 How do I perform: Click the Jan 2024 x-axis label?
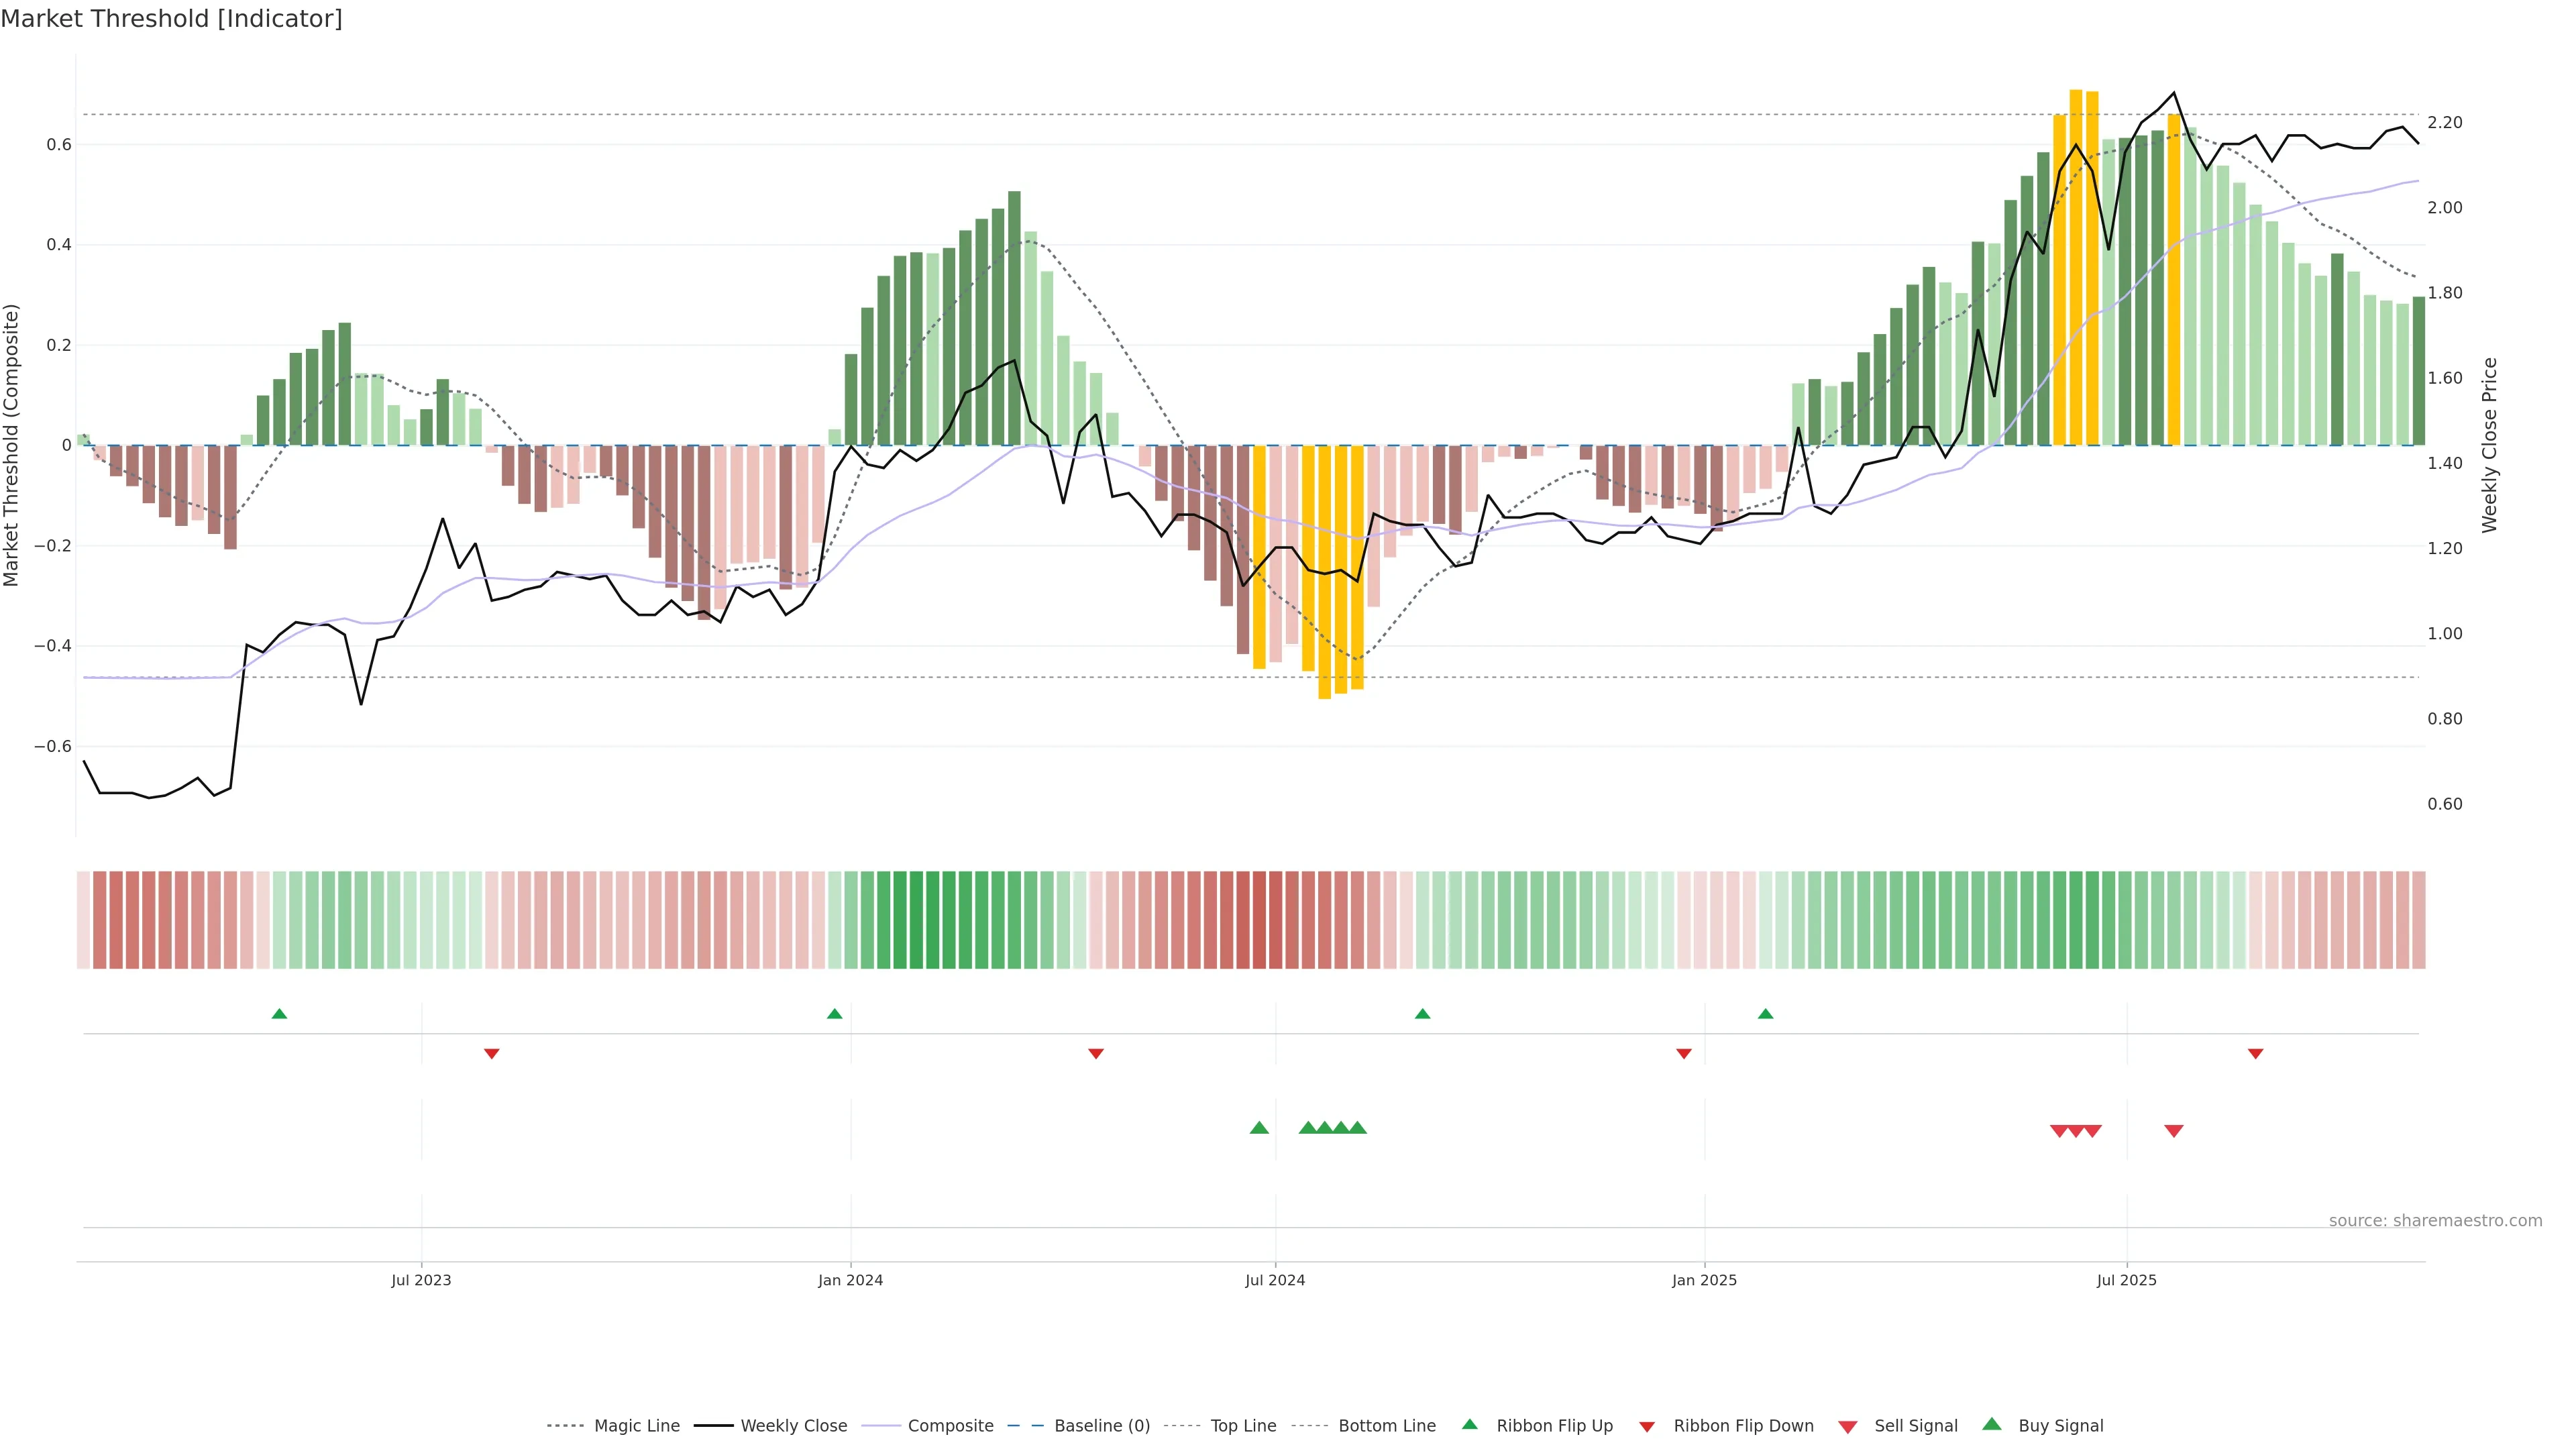click(x=850, y=1280)
